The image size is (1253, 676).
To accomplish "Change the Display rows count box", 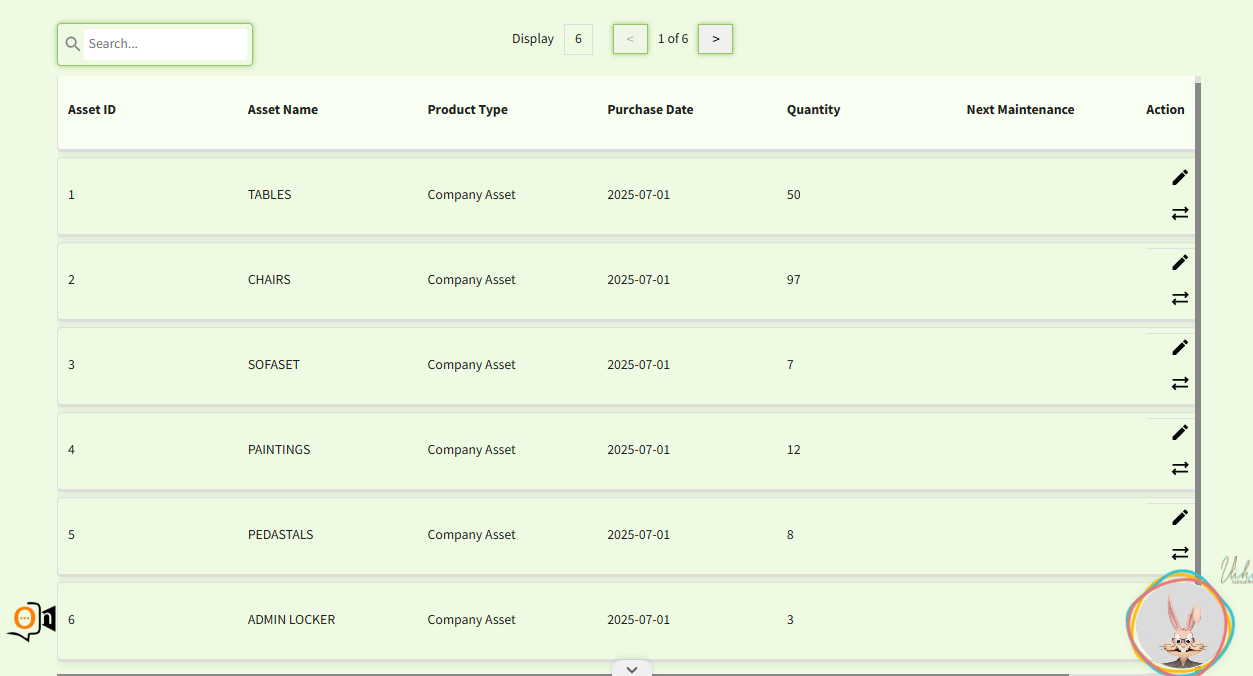I will click(x=578, y=39).
